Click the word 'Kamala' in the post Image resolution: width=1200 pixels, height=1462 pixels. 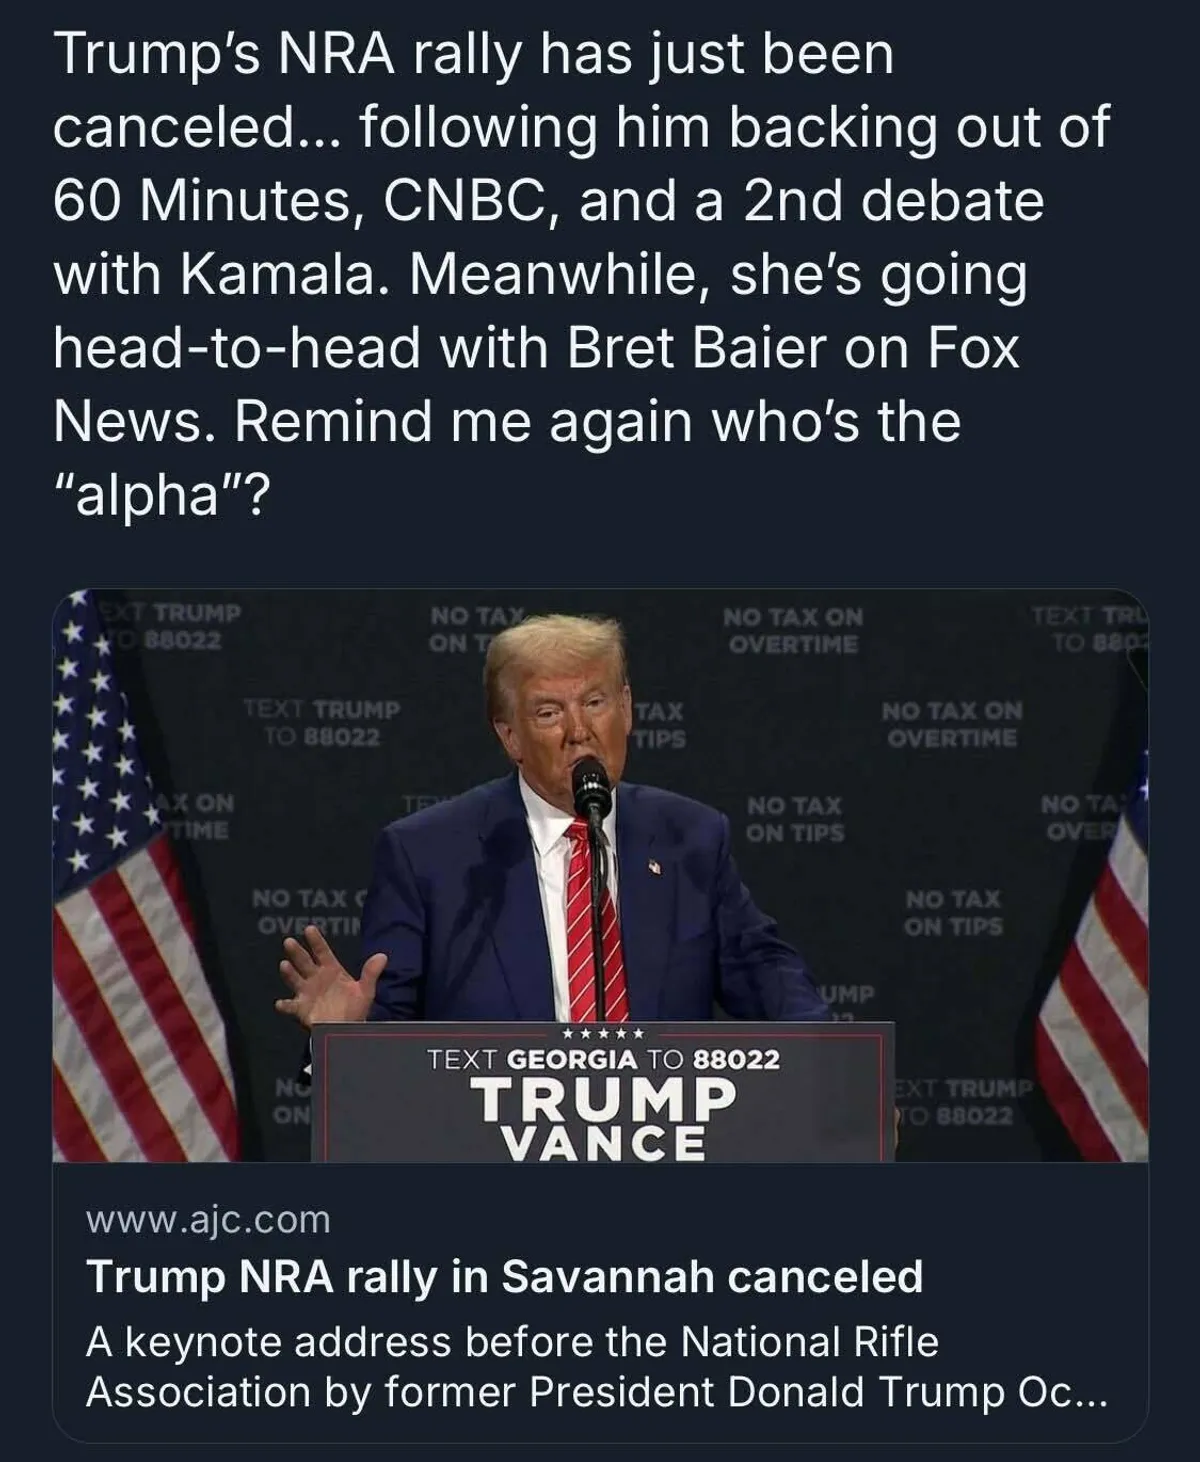283,273
